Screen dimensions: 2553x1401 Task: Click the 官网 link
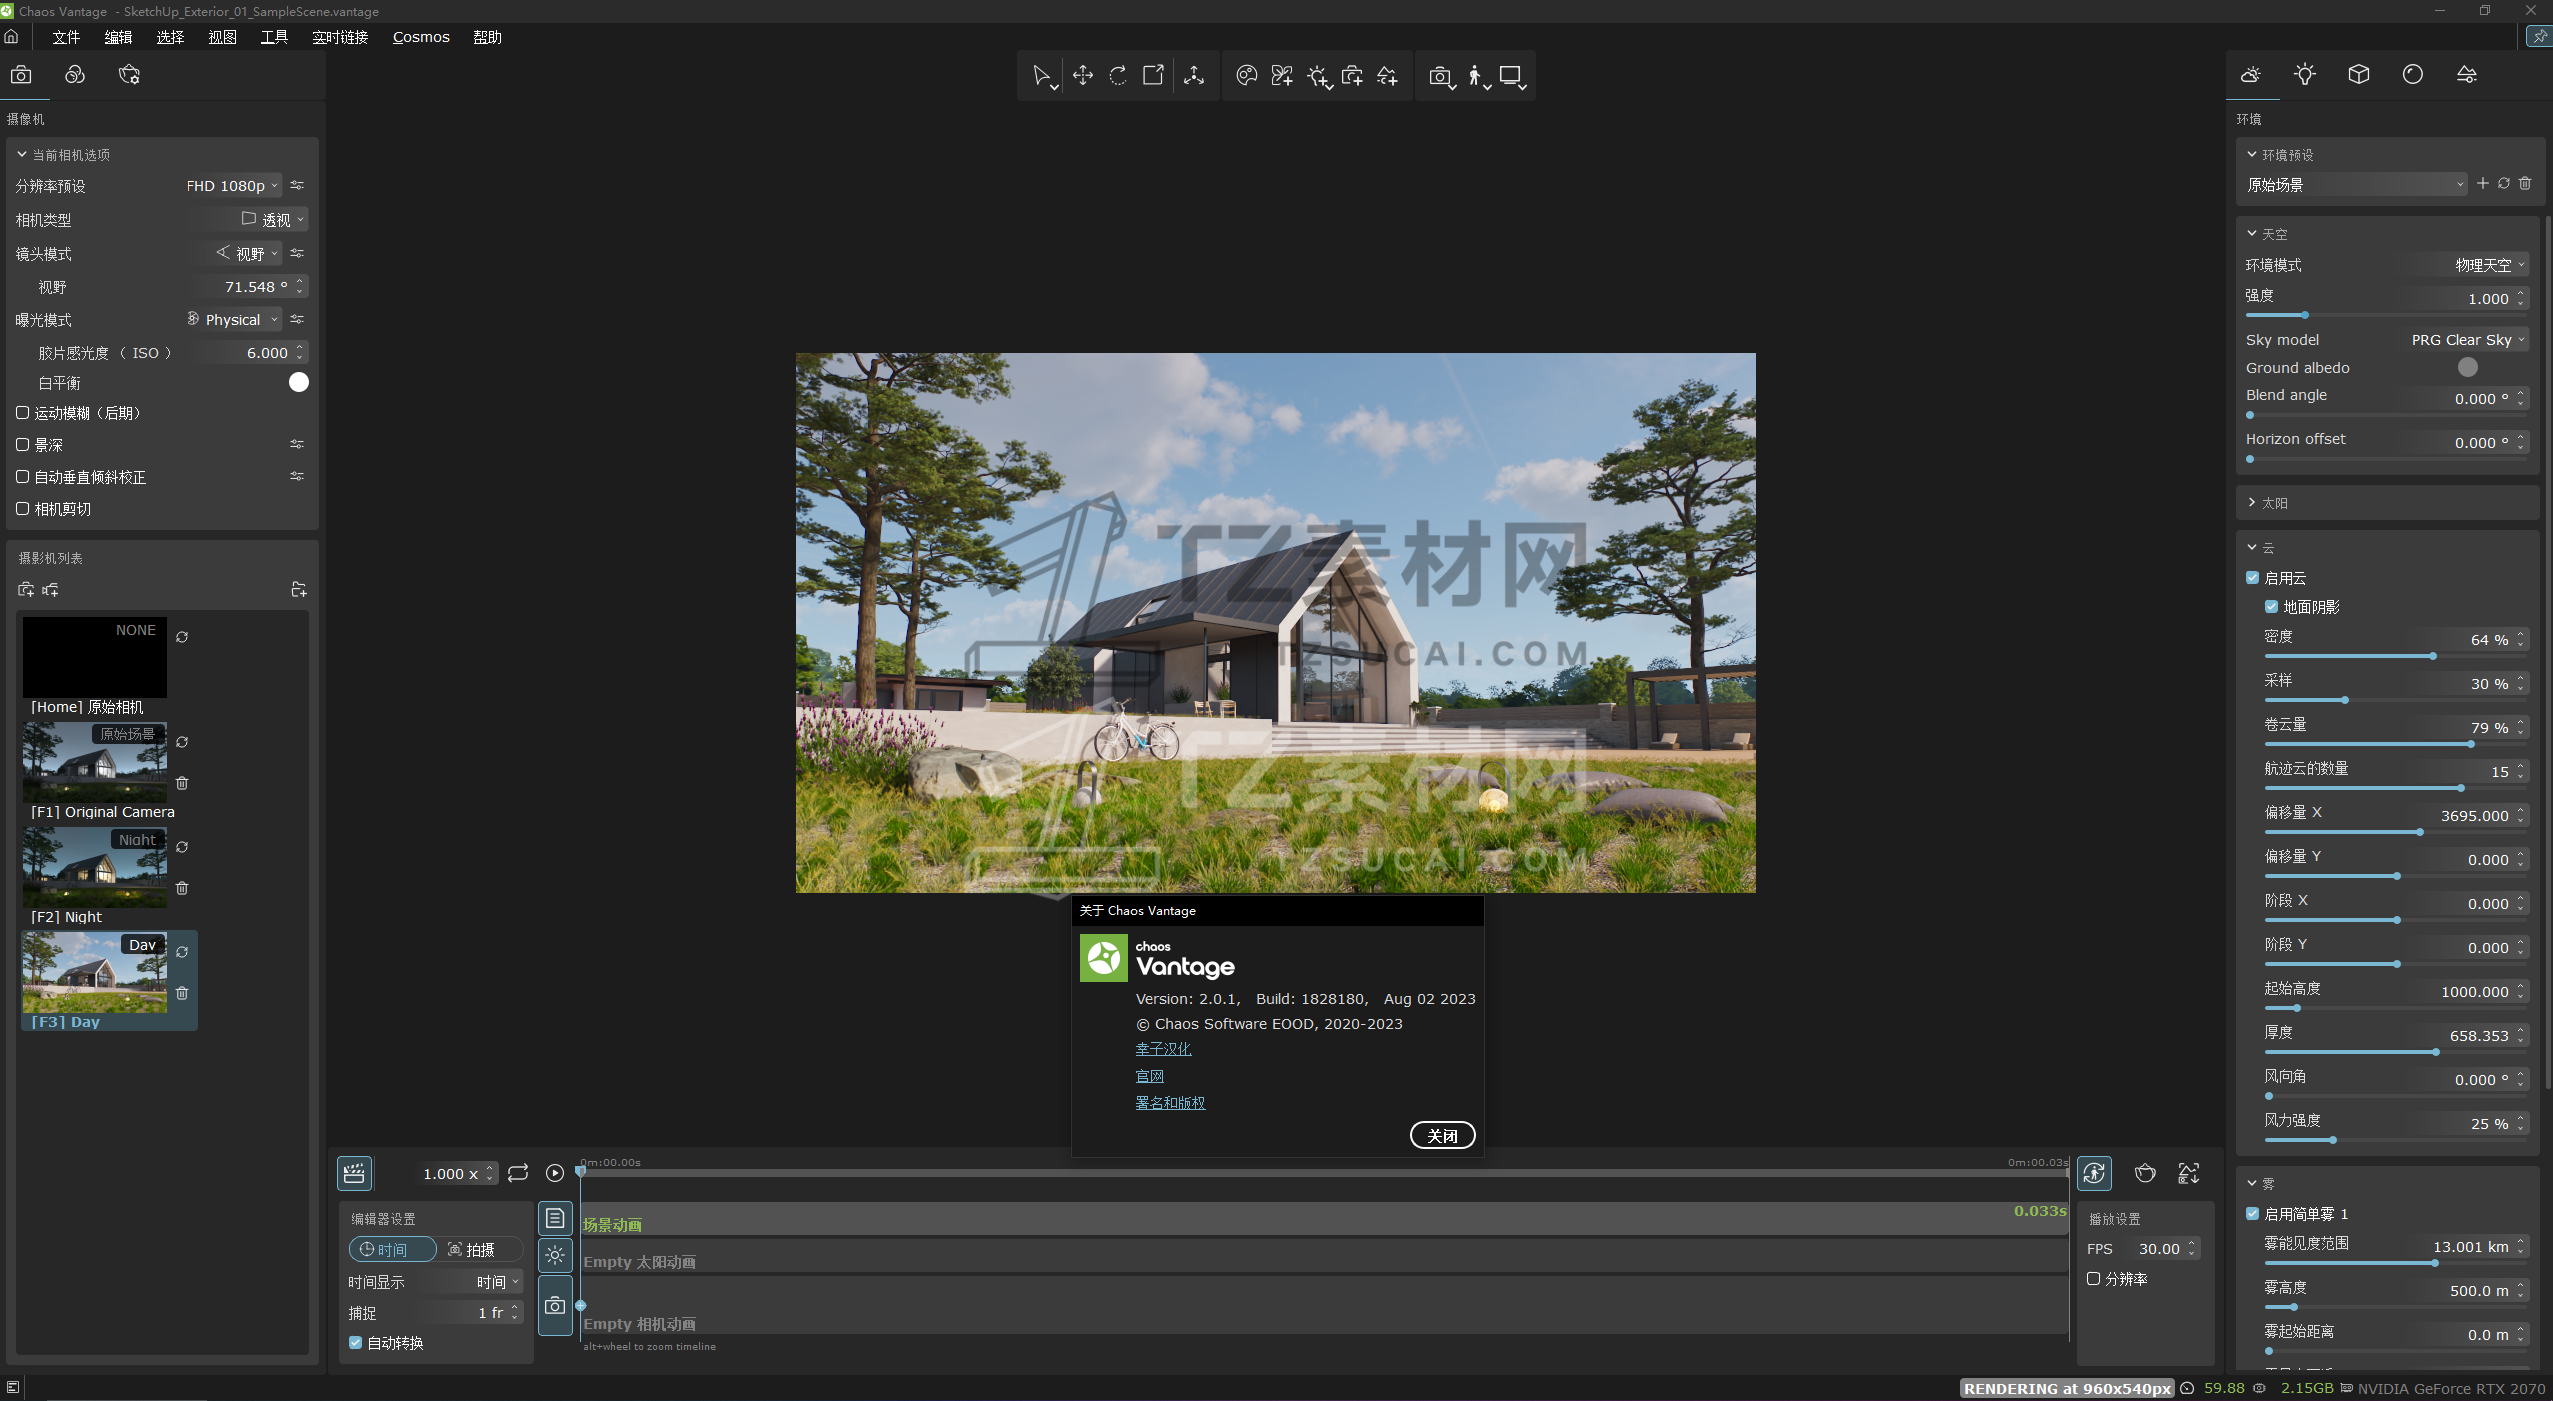click(x=1149, y=1076)
